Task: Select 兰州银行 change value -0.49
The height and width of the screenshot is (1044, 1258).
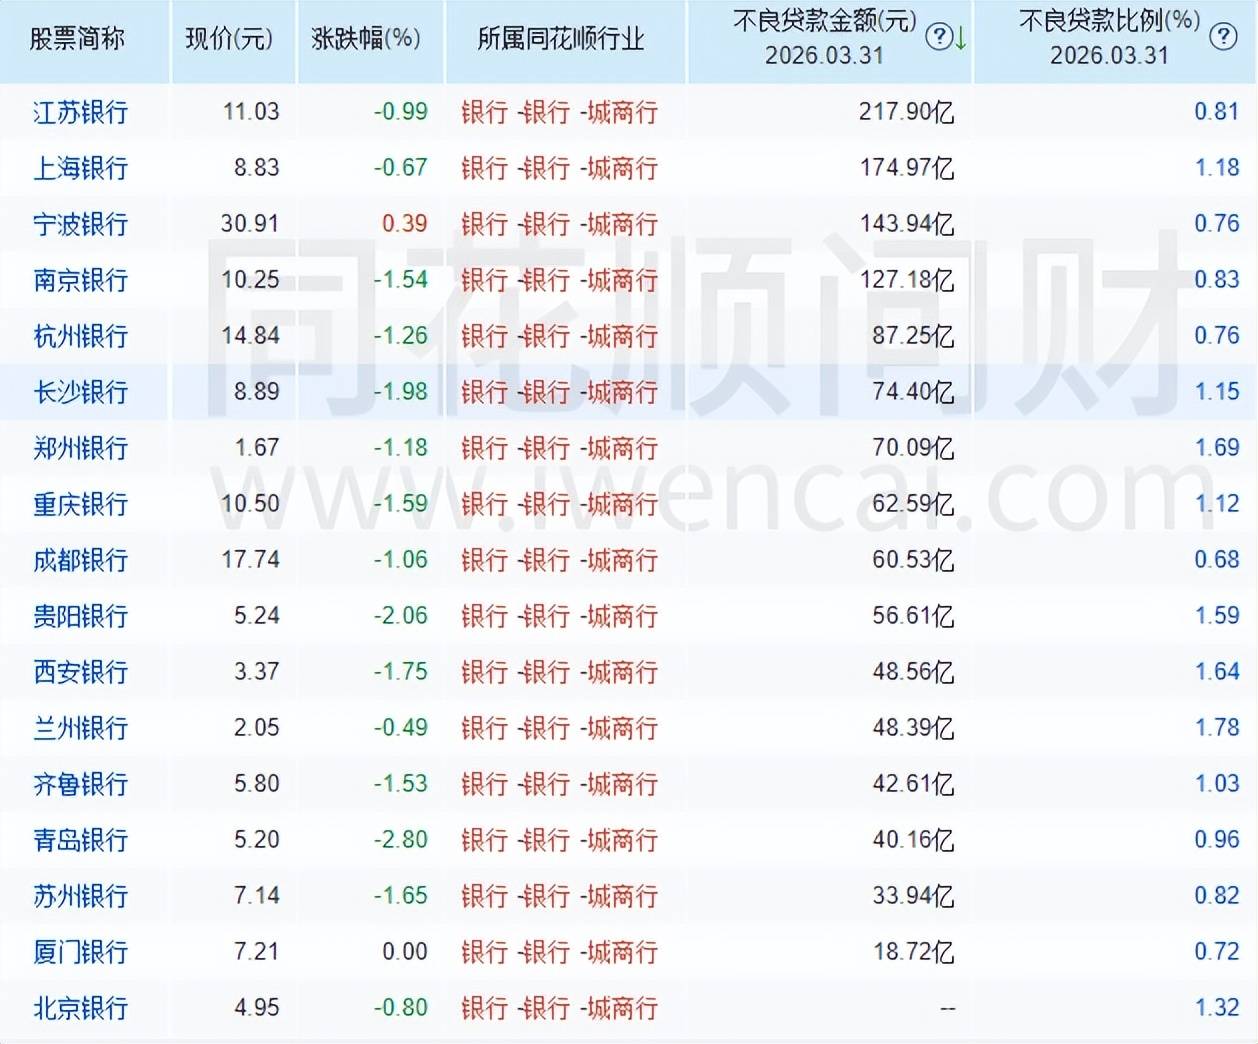Action: coord(401,727)
